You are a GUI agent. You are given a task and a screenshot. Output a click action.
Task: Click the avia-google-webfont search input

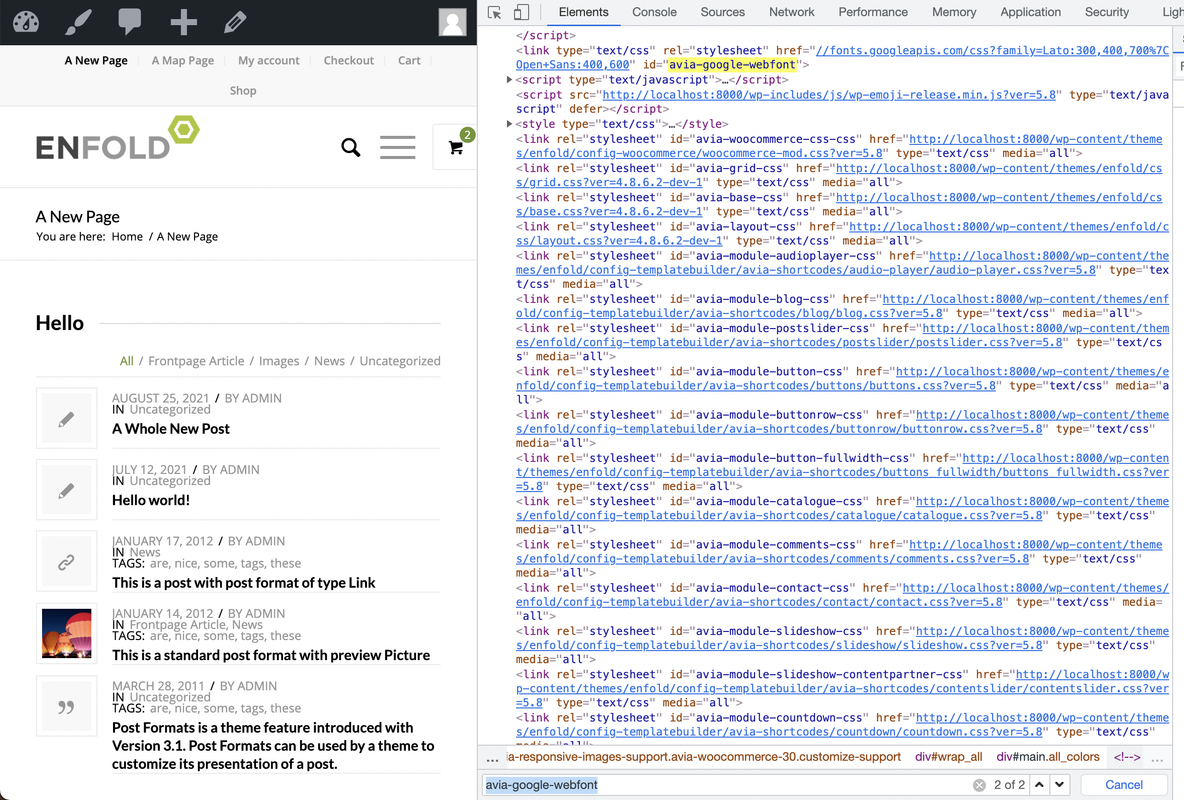click(x=728, y=785)
